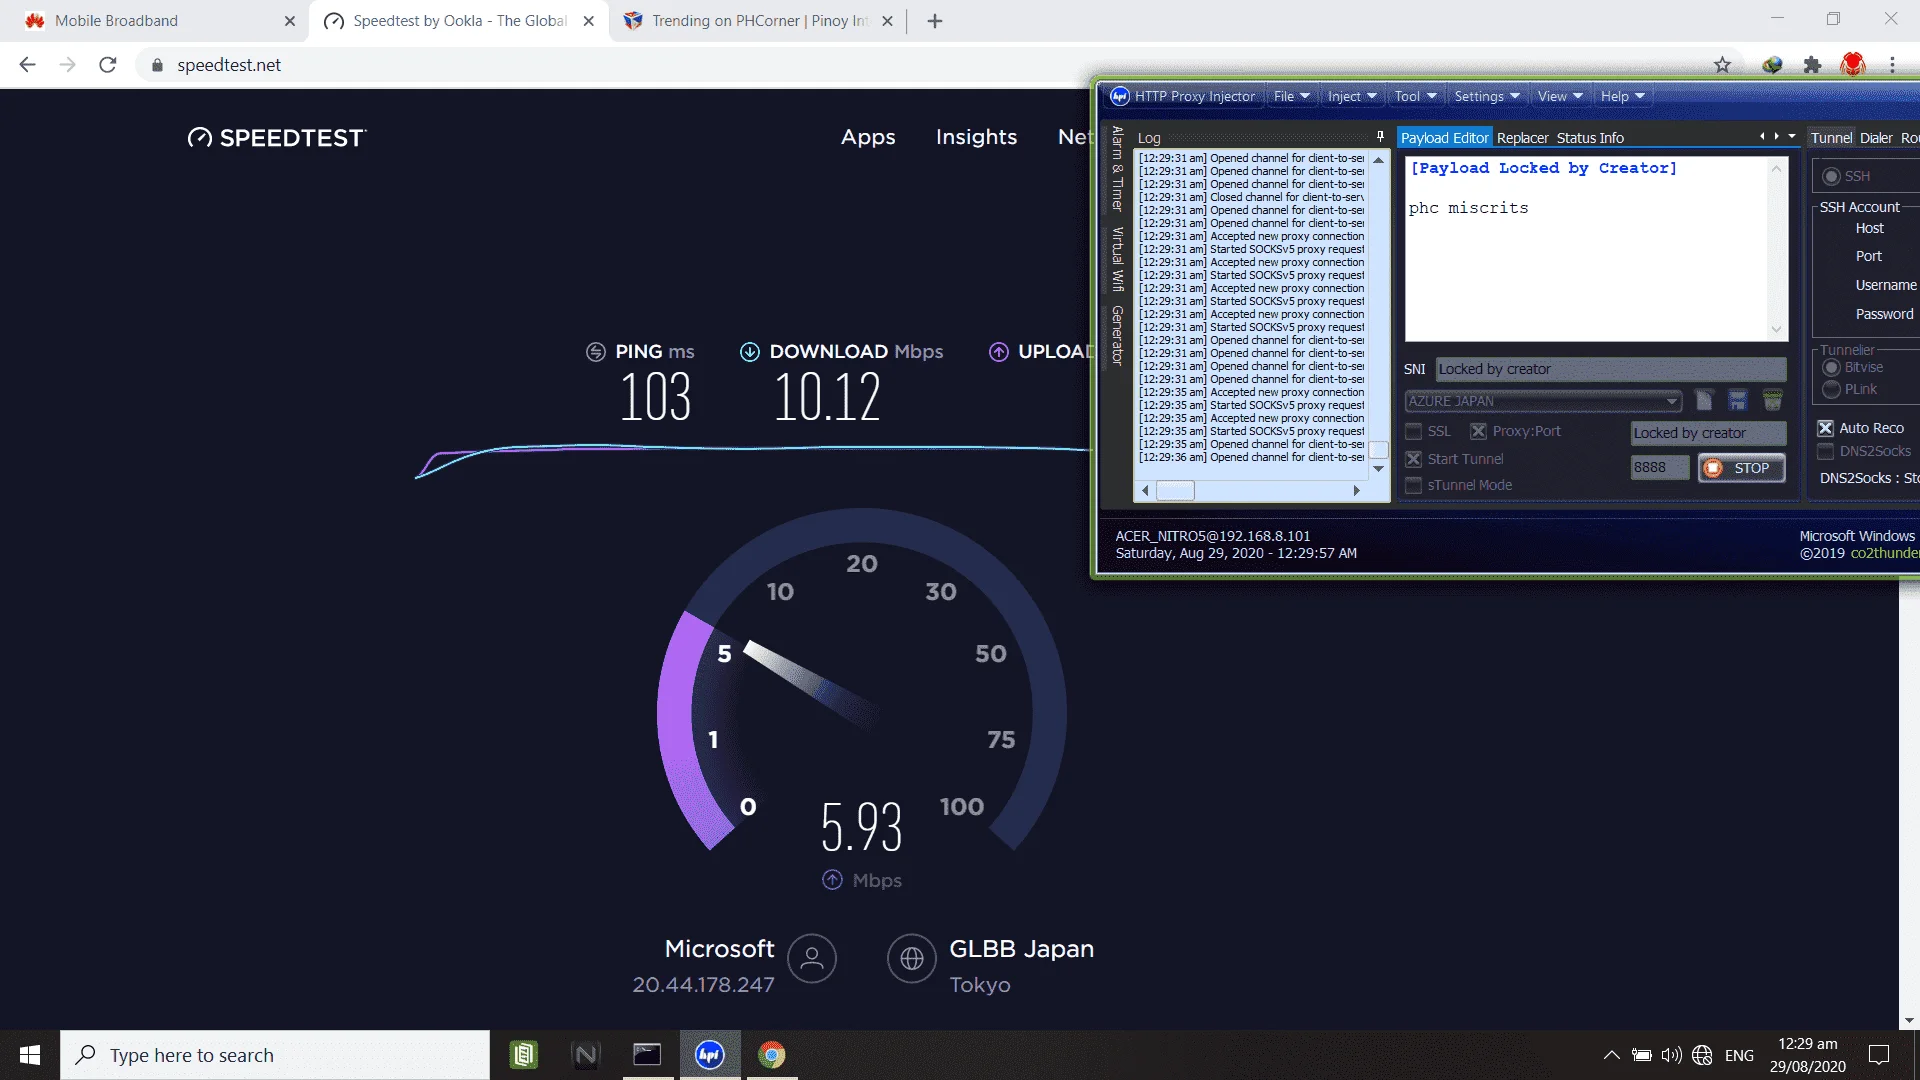Click the GLBB Japan server name
1920x1080 pixels.
click(x=1021, y=948)
